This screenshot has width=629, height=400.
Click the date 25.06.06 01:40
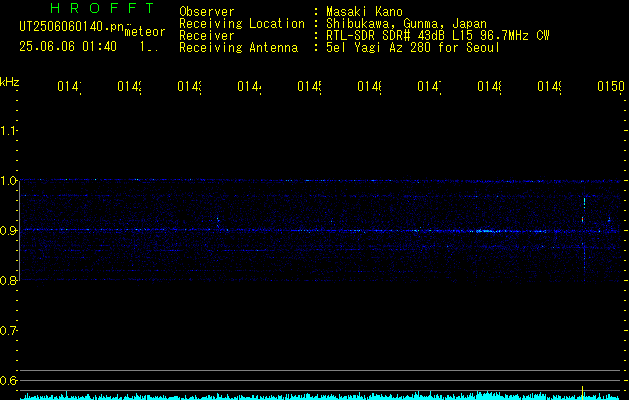point(68,47)
